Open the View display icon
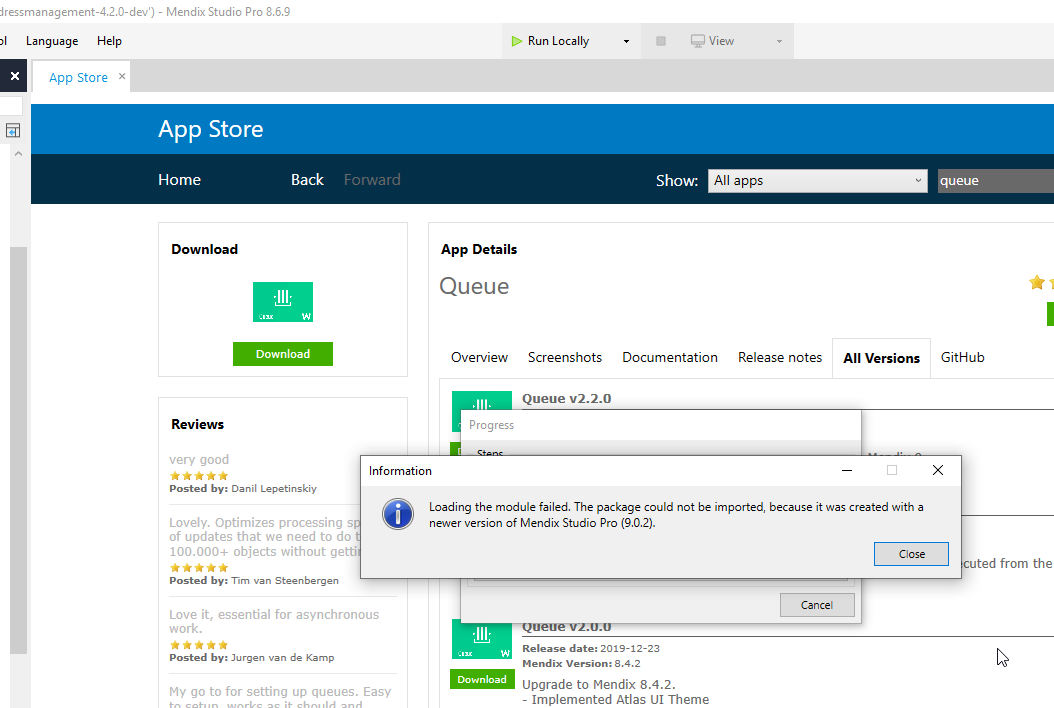The image size is (1054, 708). coord(697,40)
